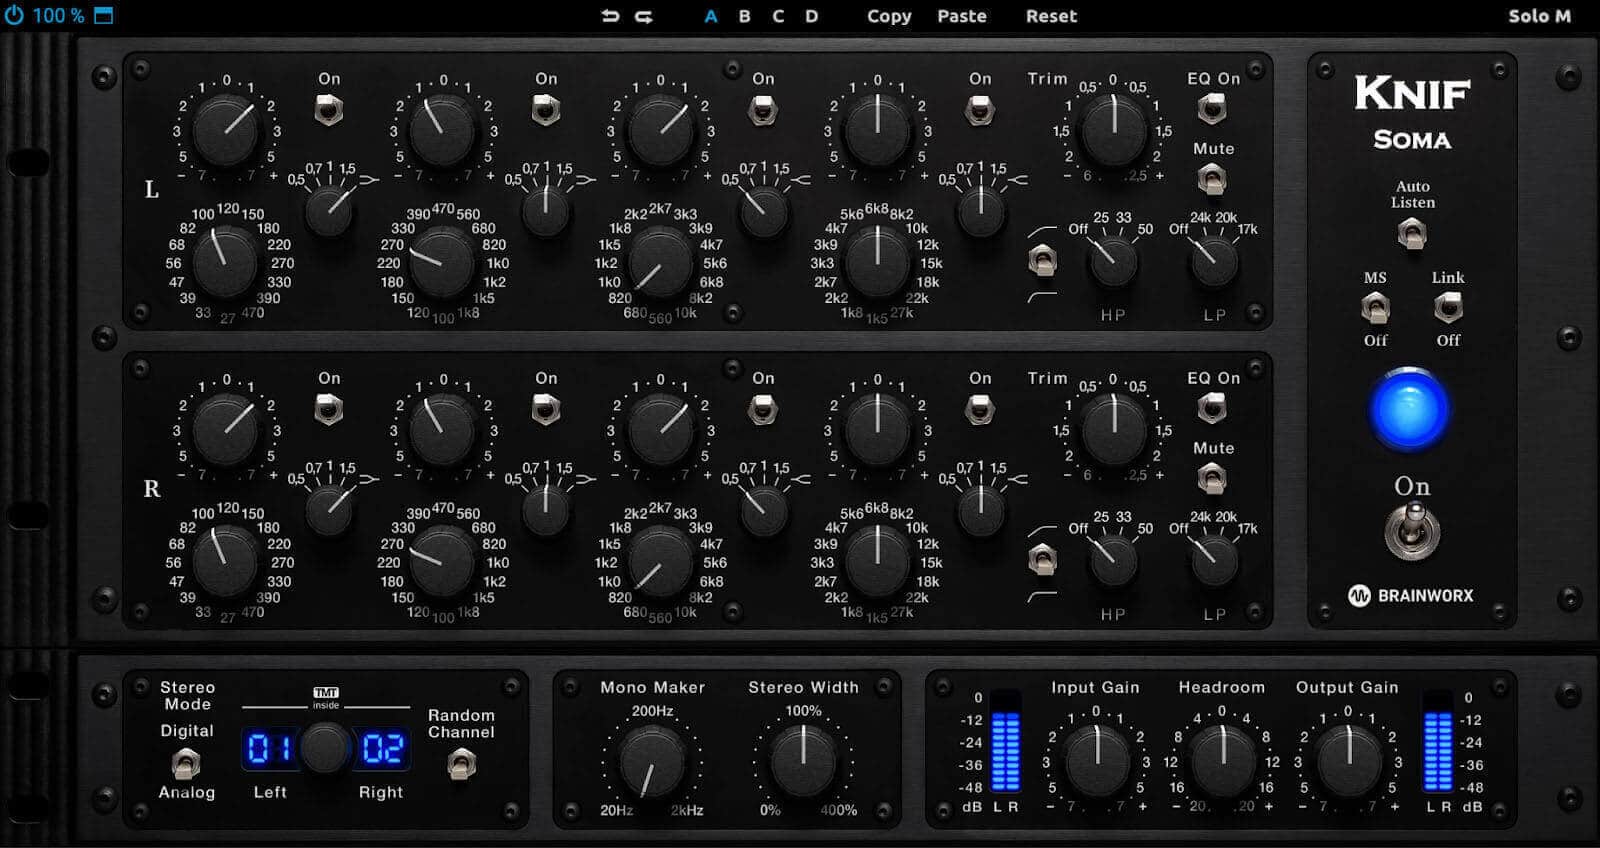Toggle the R channel Mute switch
Screen dimensions: 1600x848
tap(1212, 480)
